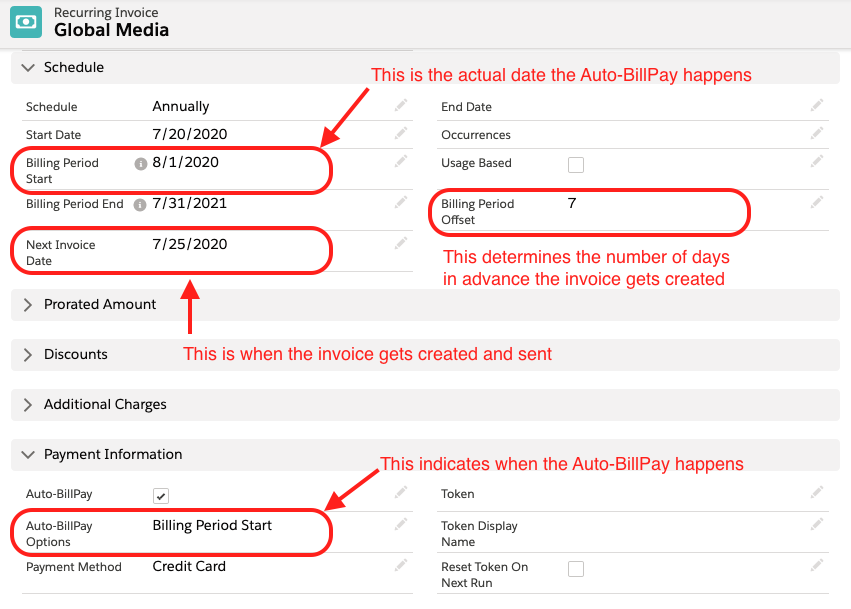The image size is (851, 609).
Task: Uncheck the Auto-BillPay checkbox
Action: tap(161, 495)
